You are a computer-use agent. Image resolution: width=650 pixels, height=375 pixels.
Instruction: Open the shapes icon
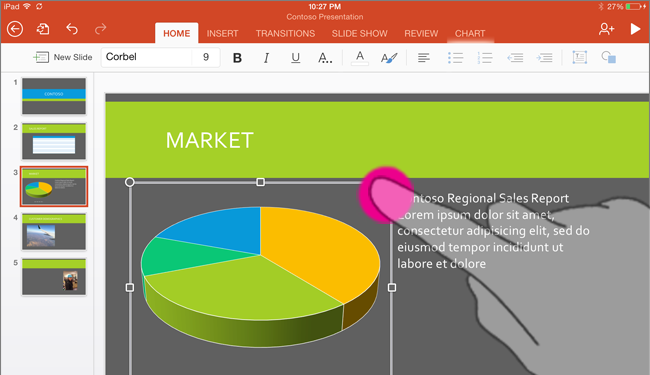pyautogui.click(x=609, y=57)
